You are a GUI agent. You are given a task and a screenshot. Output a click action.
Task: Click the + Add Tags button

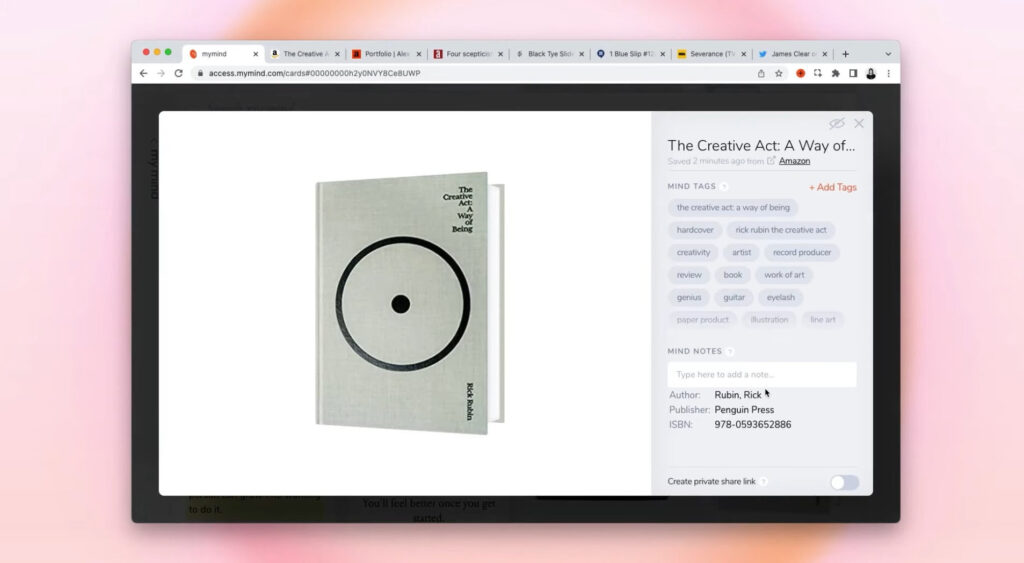833,187
